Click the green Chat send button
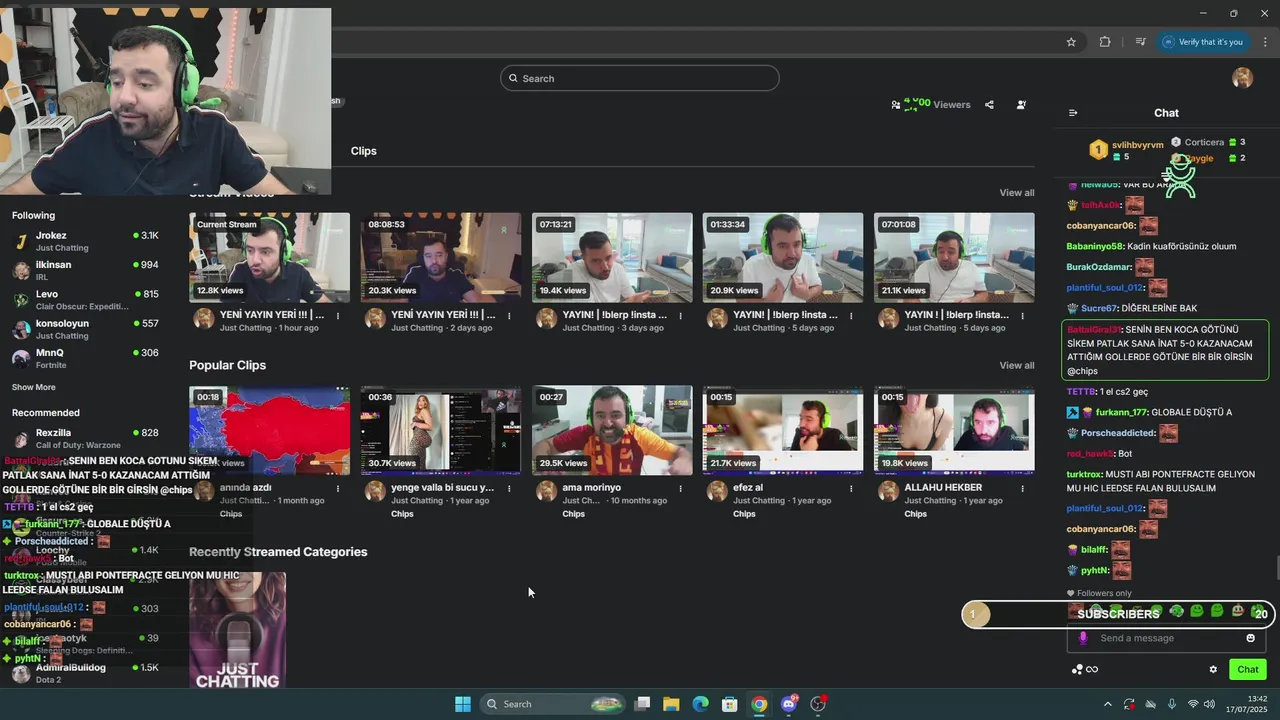1280x720 pixels. click(1248, 670)
